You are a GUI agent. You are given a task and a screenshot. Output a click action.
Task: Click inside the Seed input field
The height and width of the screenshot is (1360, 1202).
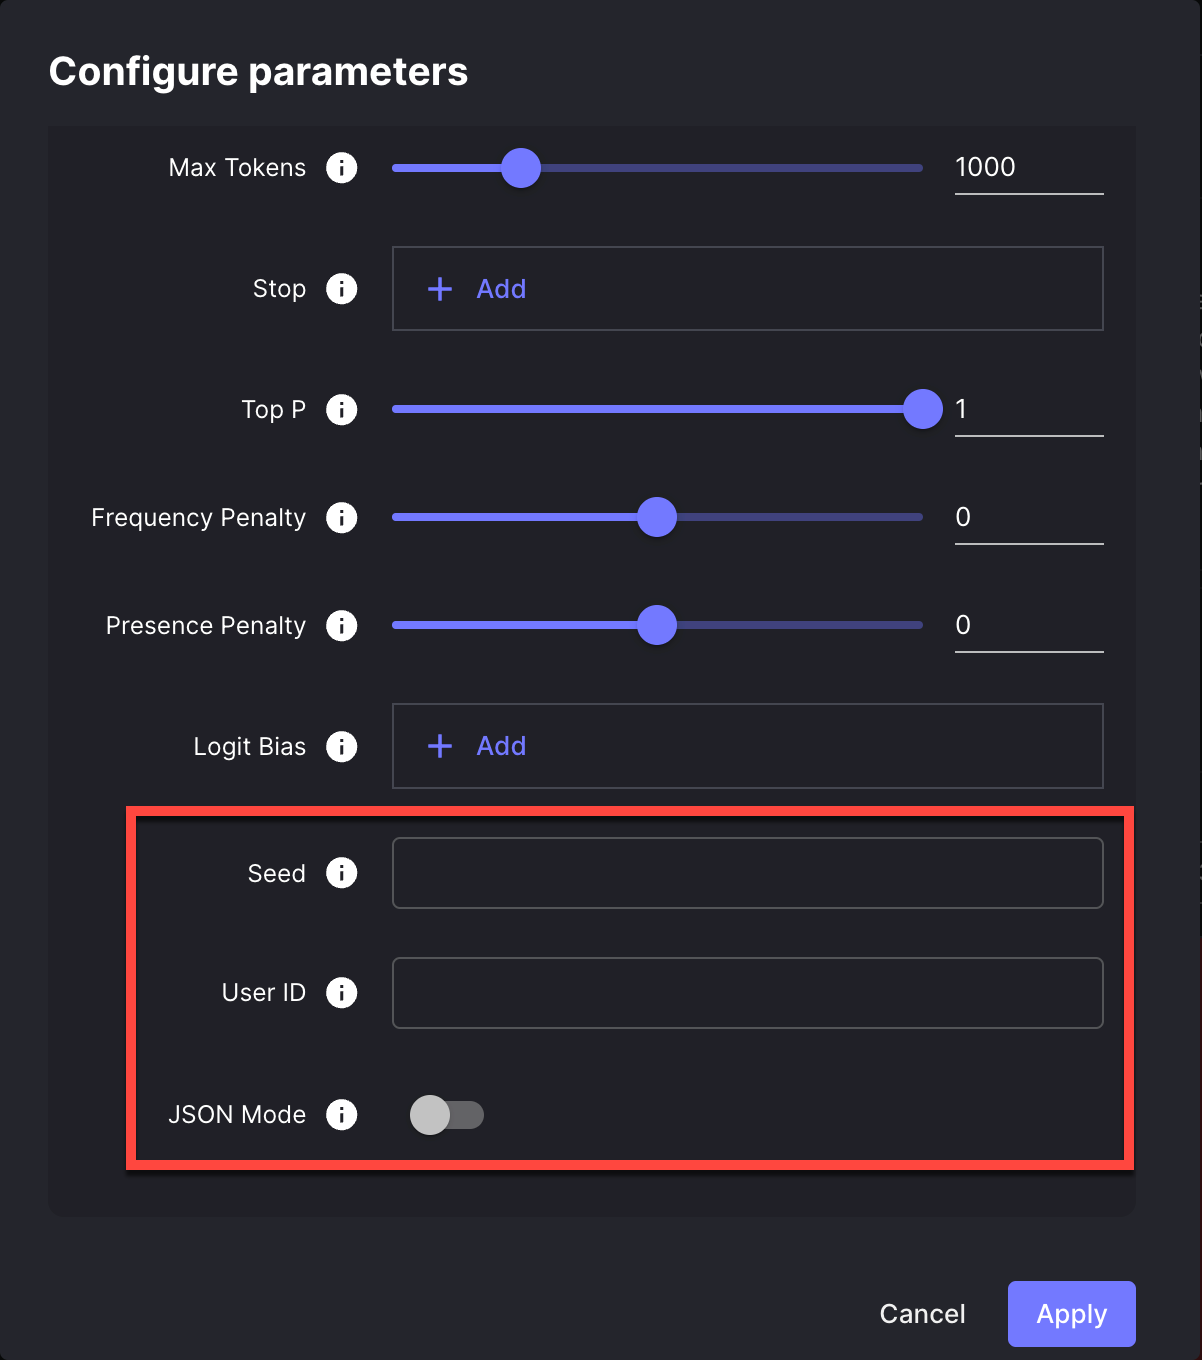pos(747,873)
